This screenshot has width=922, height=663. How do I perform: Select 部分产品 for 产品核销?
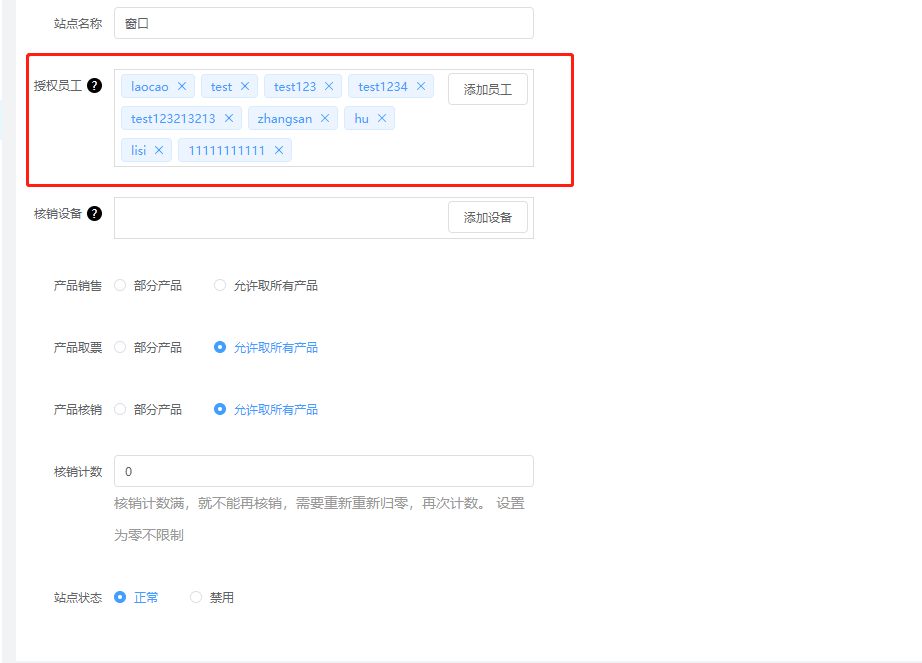tap(121, 410)
